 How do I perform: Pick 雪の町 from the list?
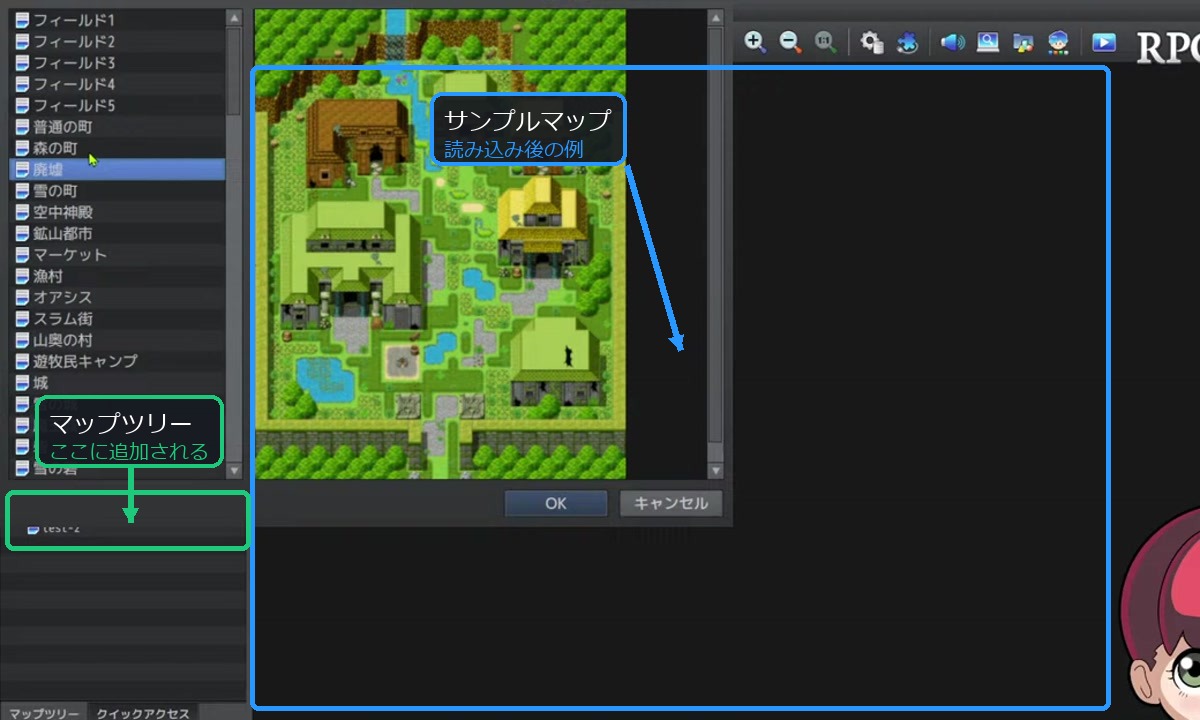coord(117,191)
